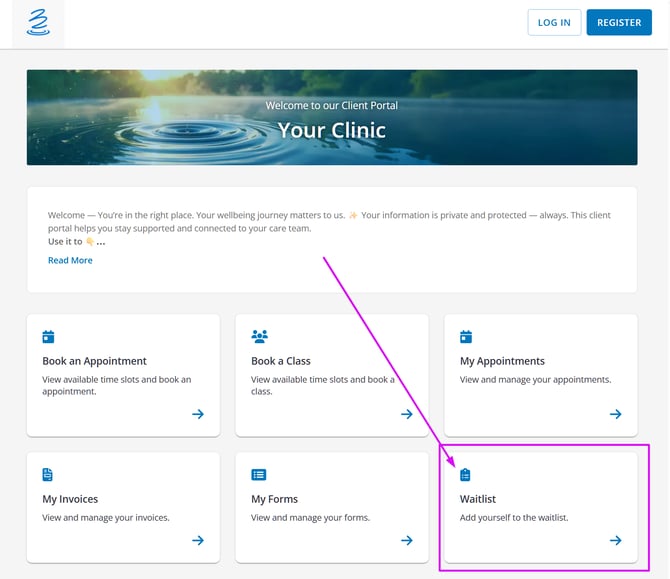Click the arrow on Waitlist card
670x579 pixels.
click(x=615, y=541)
